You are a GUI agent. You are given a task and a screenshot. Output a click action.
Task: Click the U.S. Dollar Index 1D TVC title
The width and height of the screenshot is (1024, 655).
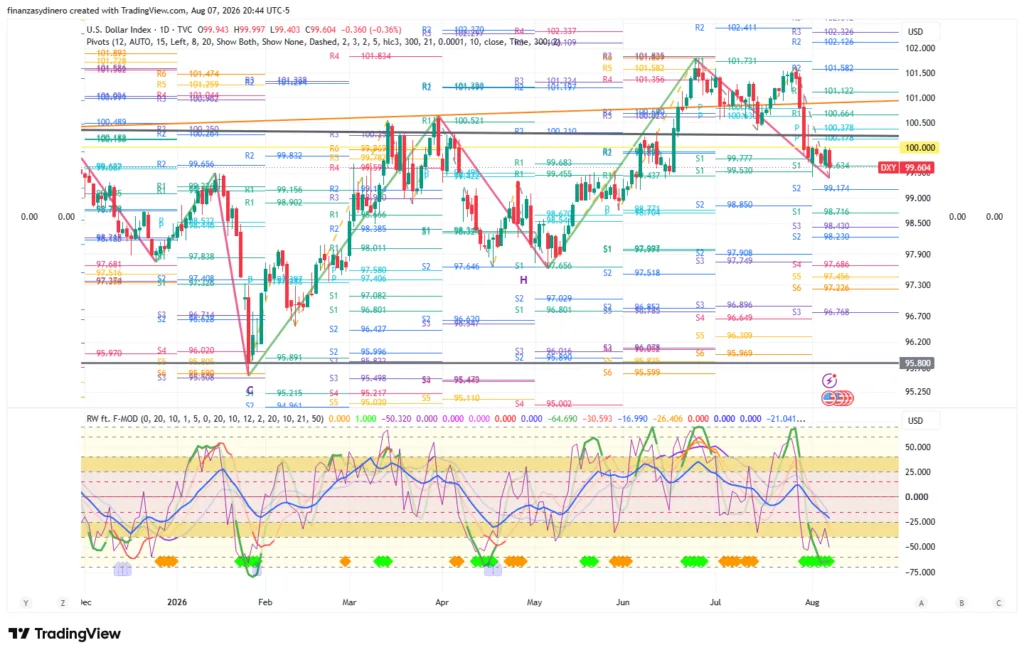(140, 30)
